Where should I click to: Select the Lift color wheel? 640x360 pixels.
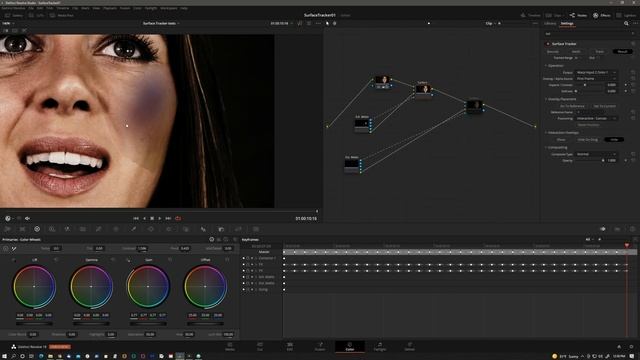pyautogui.click(x=34, y=287)
